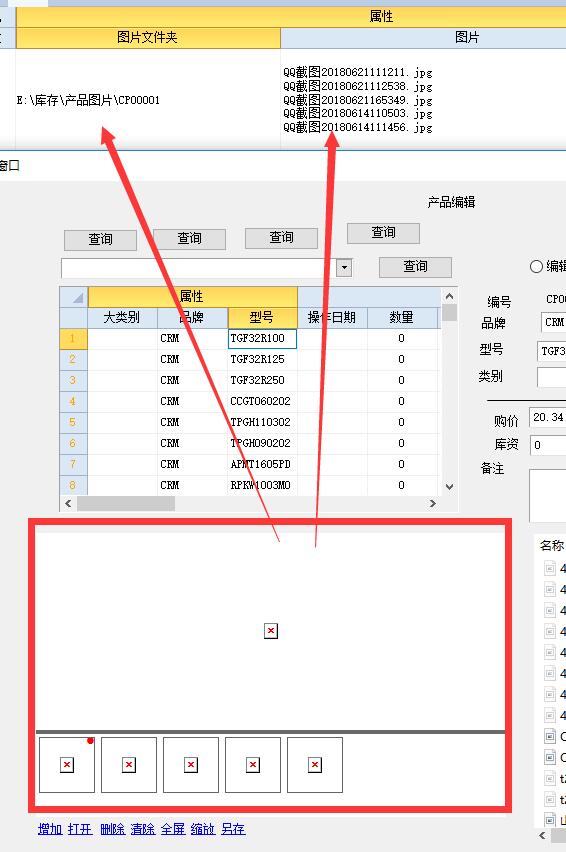The width and height of the screenshot is (566, 852).
Task: Toggle the 编辑 radio button
Action: [536, 266]
